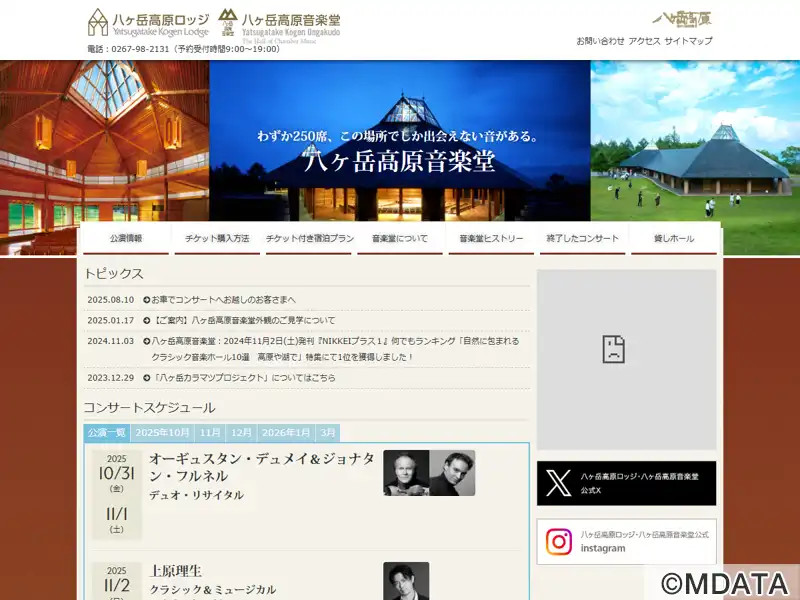Screen dimensions: 800x600
Task: Click the 10/31 to 11/1 date box
Action: coord(117,494)
